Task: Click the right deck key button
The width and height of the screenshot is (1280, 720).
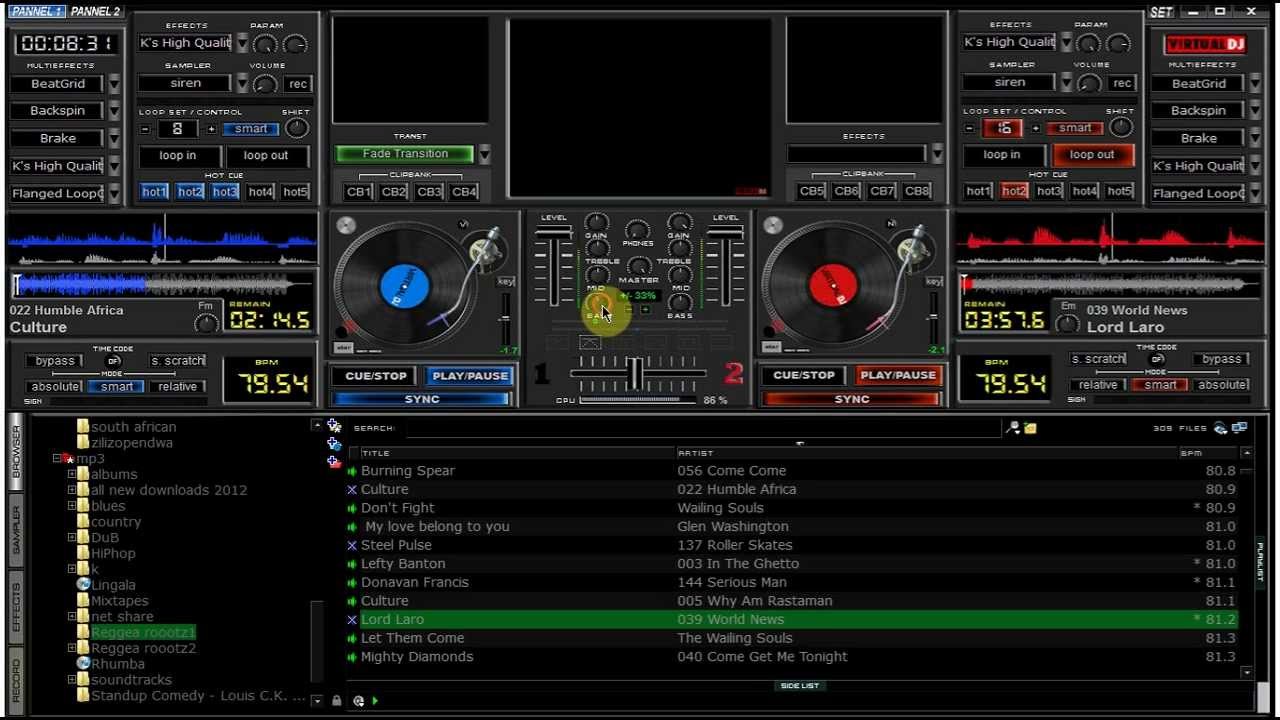Action: point(934,282)
